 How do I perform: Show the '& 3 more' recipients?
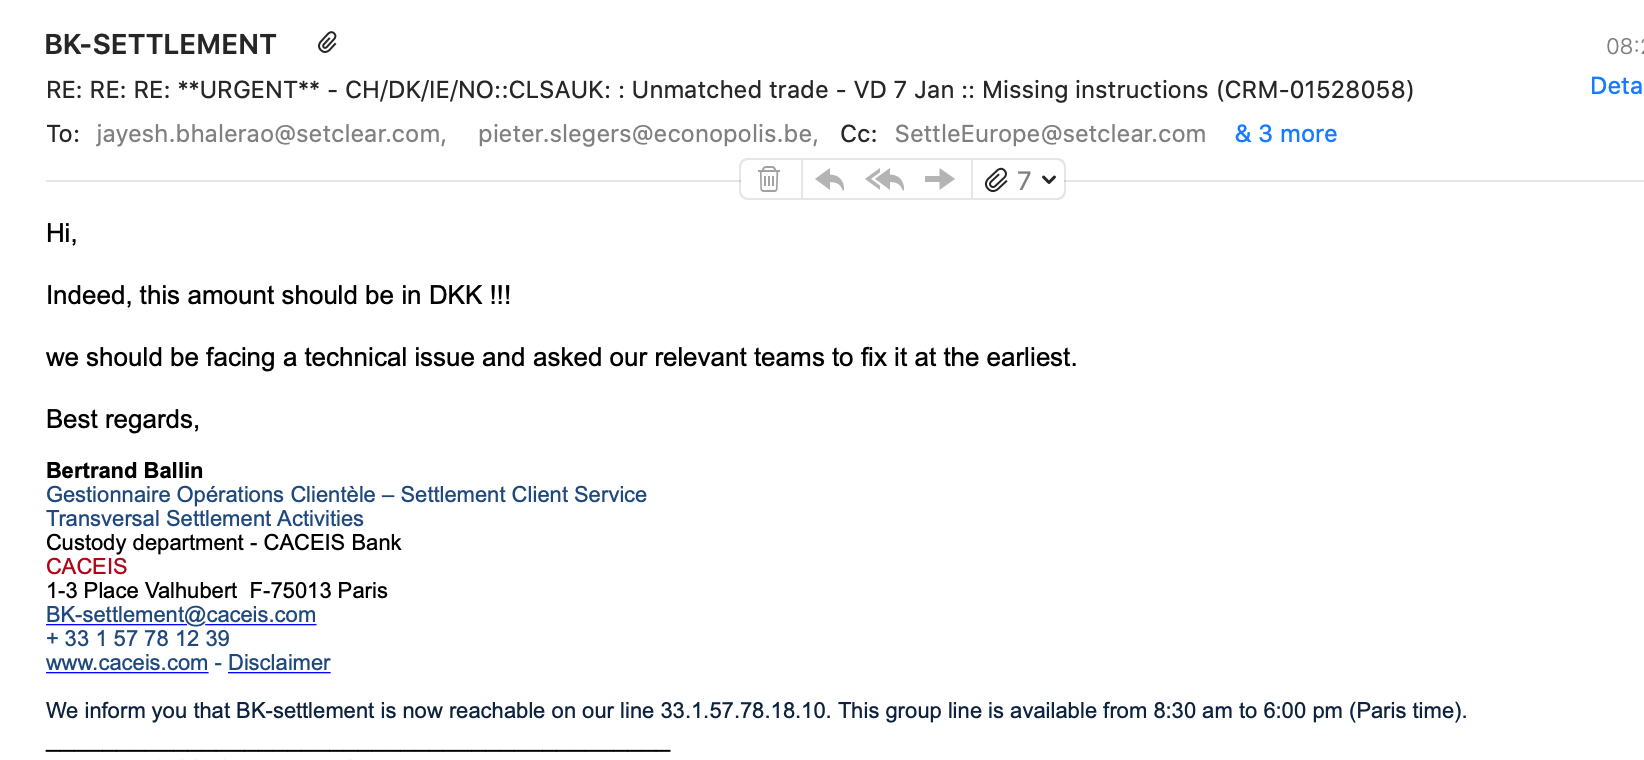click(1286, 134)
